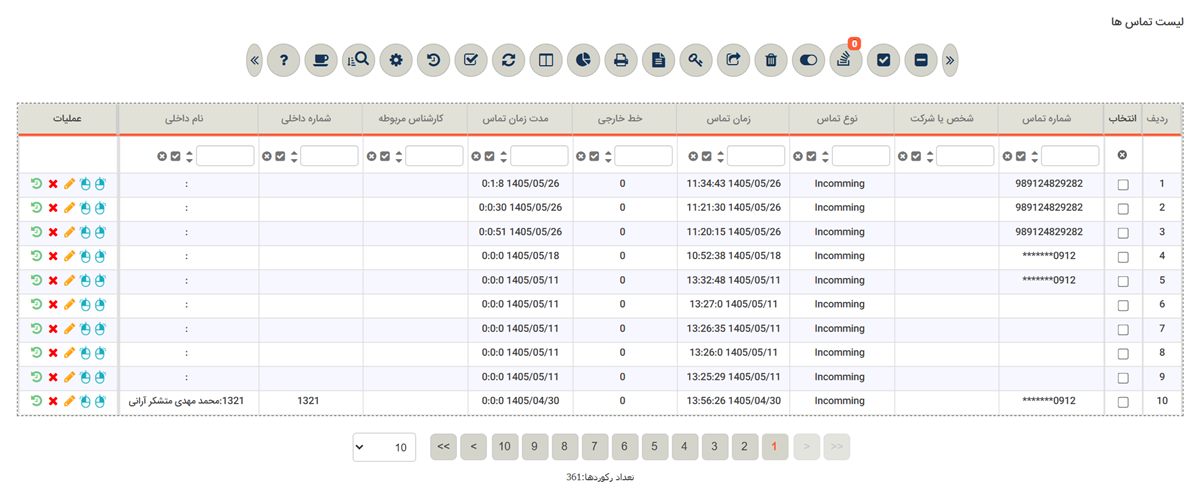Click the left double-chevron toolbar arrow
The image size is (1200, 500).
pos(255,60)
